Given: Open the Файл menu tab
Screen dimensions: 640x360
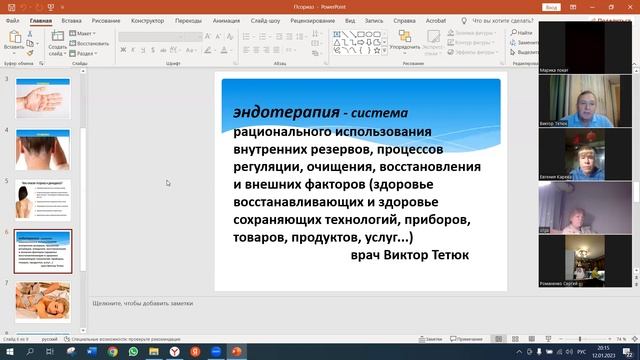Looking at the screenshot, I should (x=13, y=20).
